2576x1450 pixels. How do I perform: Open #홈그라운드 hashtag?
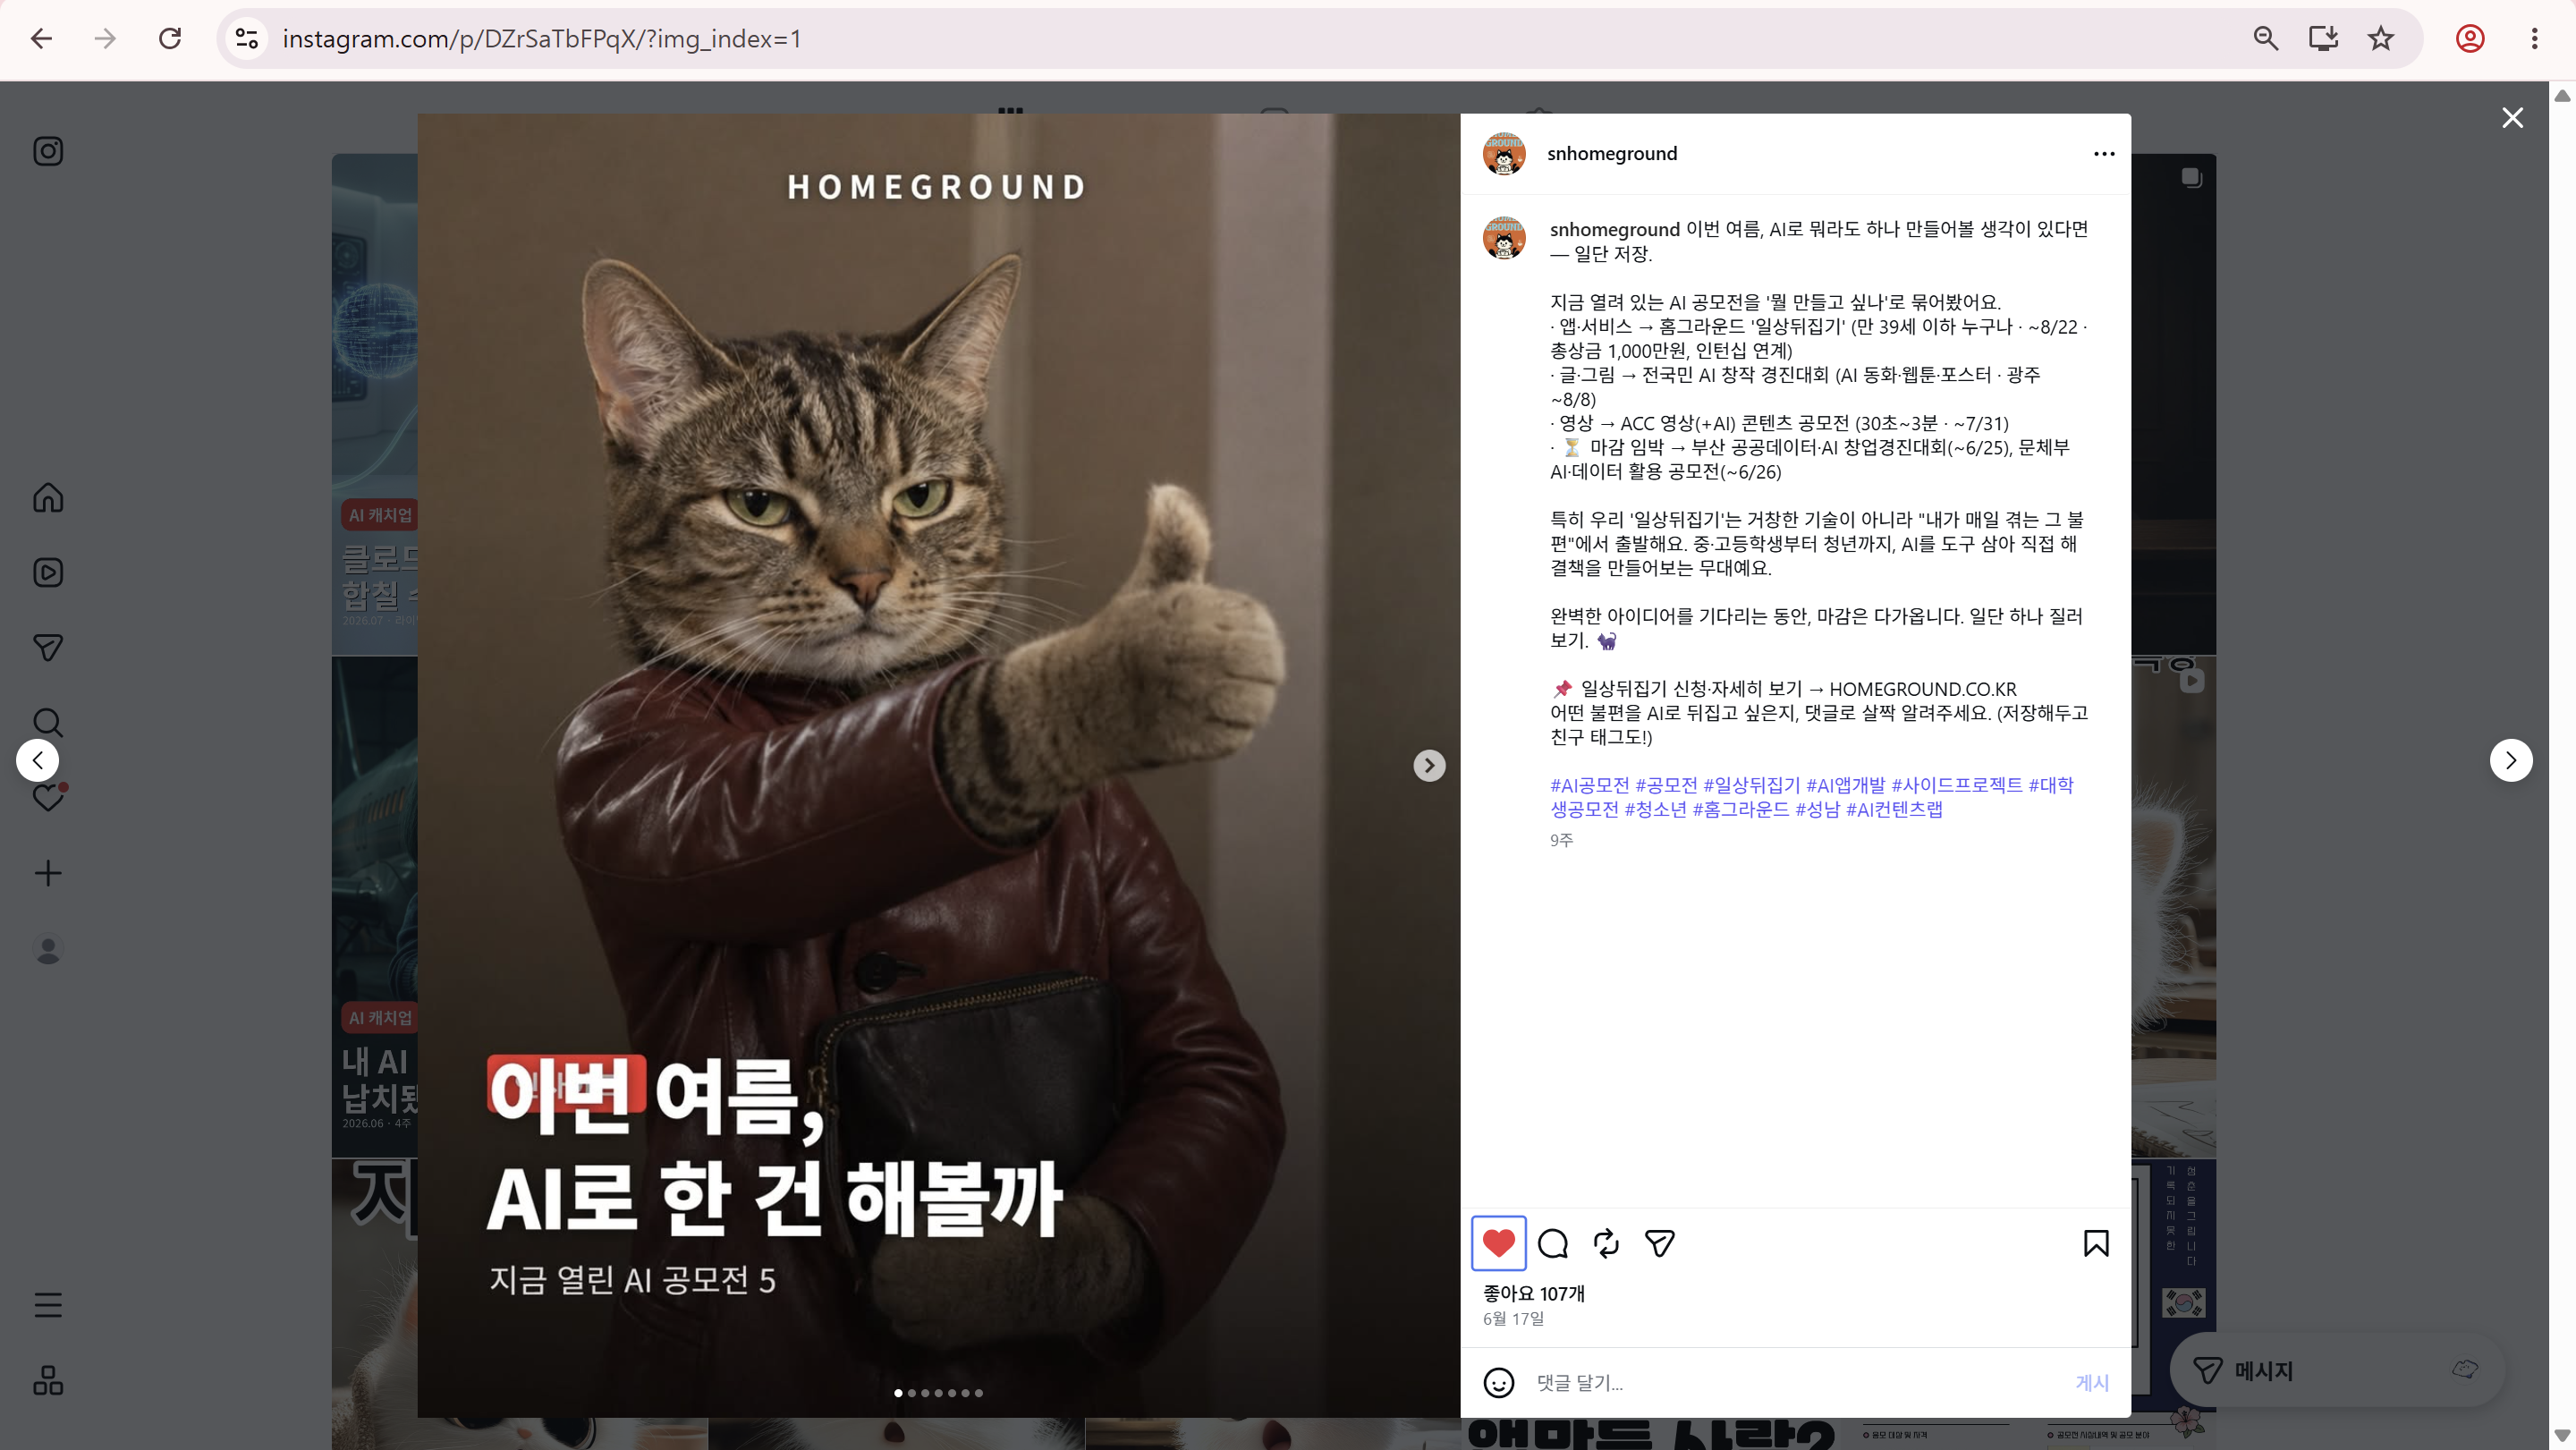point(1740,809)
